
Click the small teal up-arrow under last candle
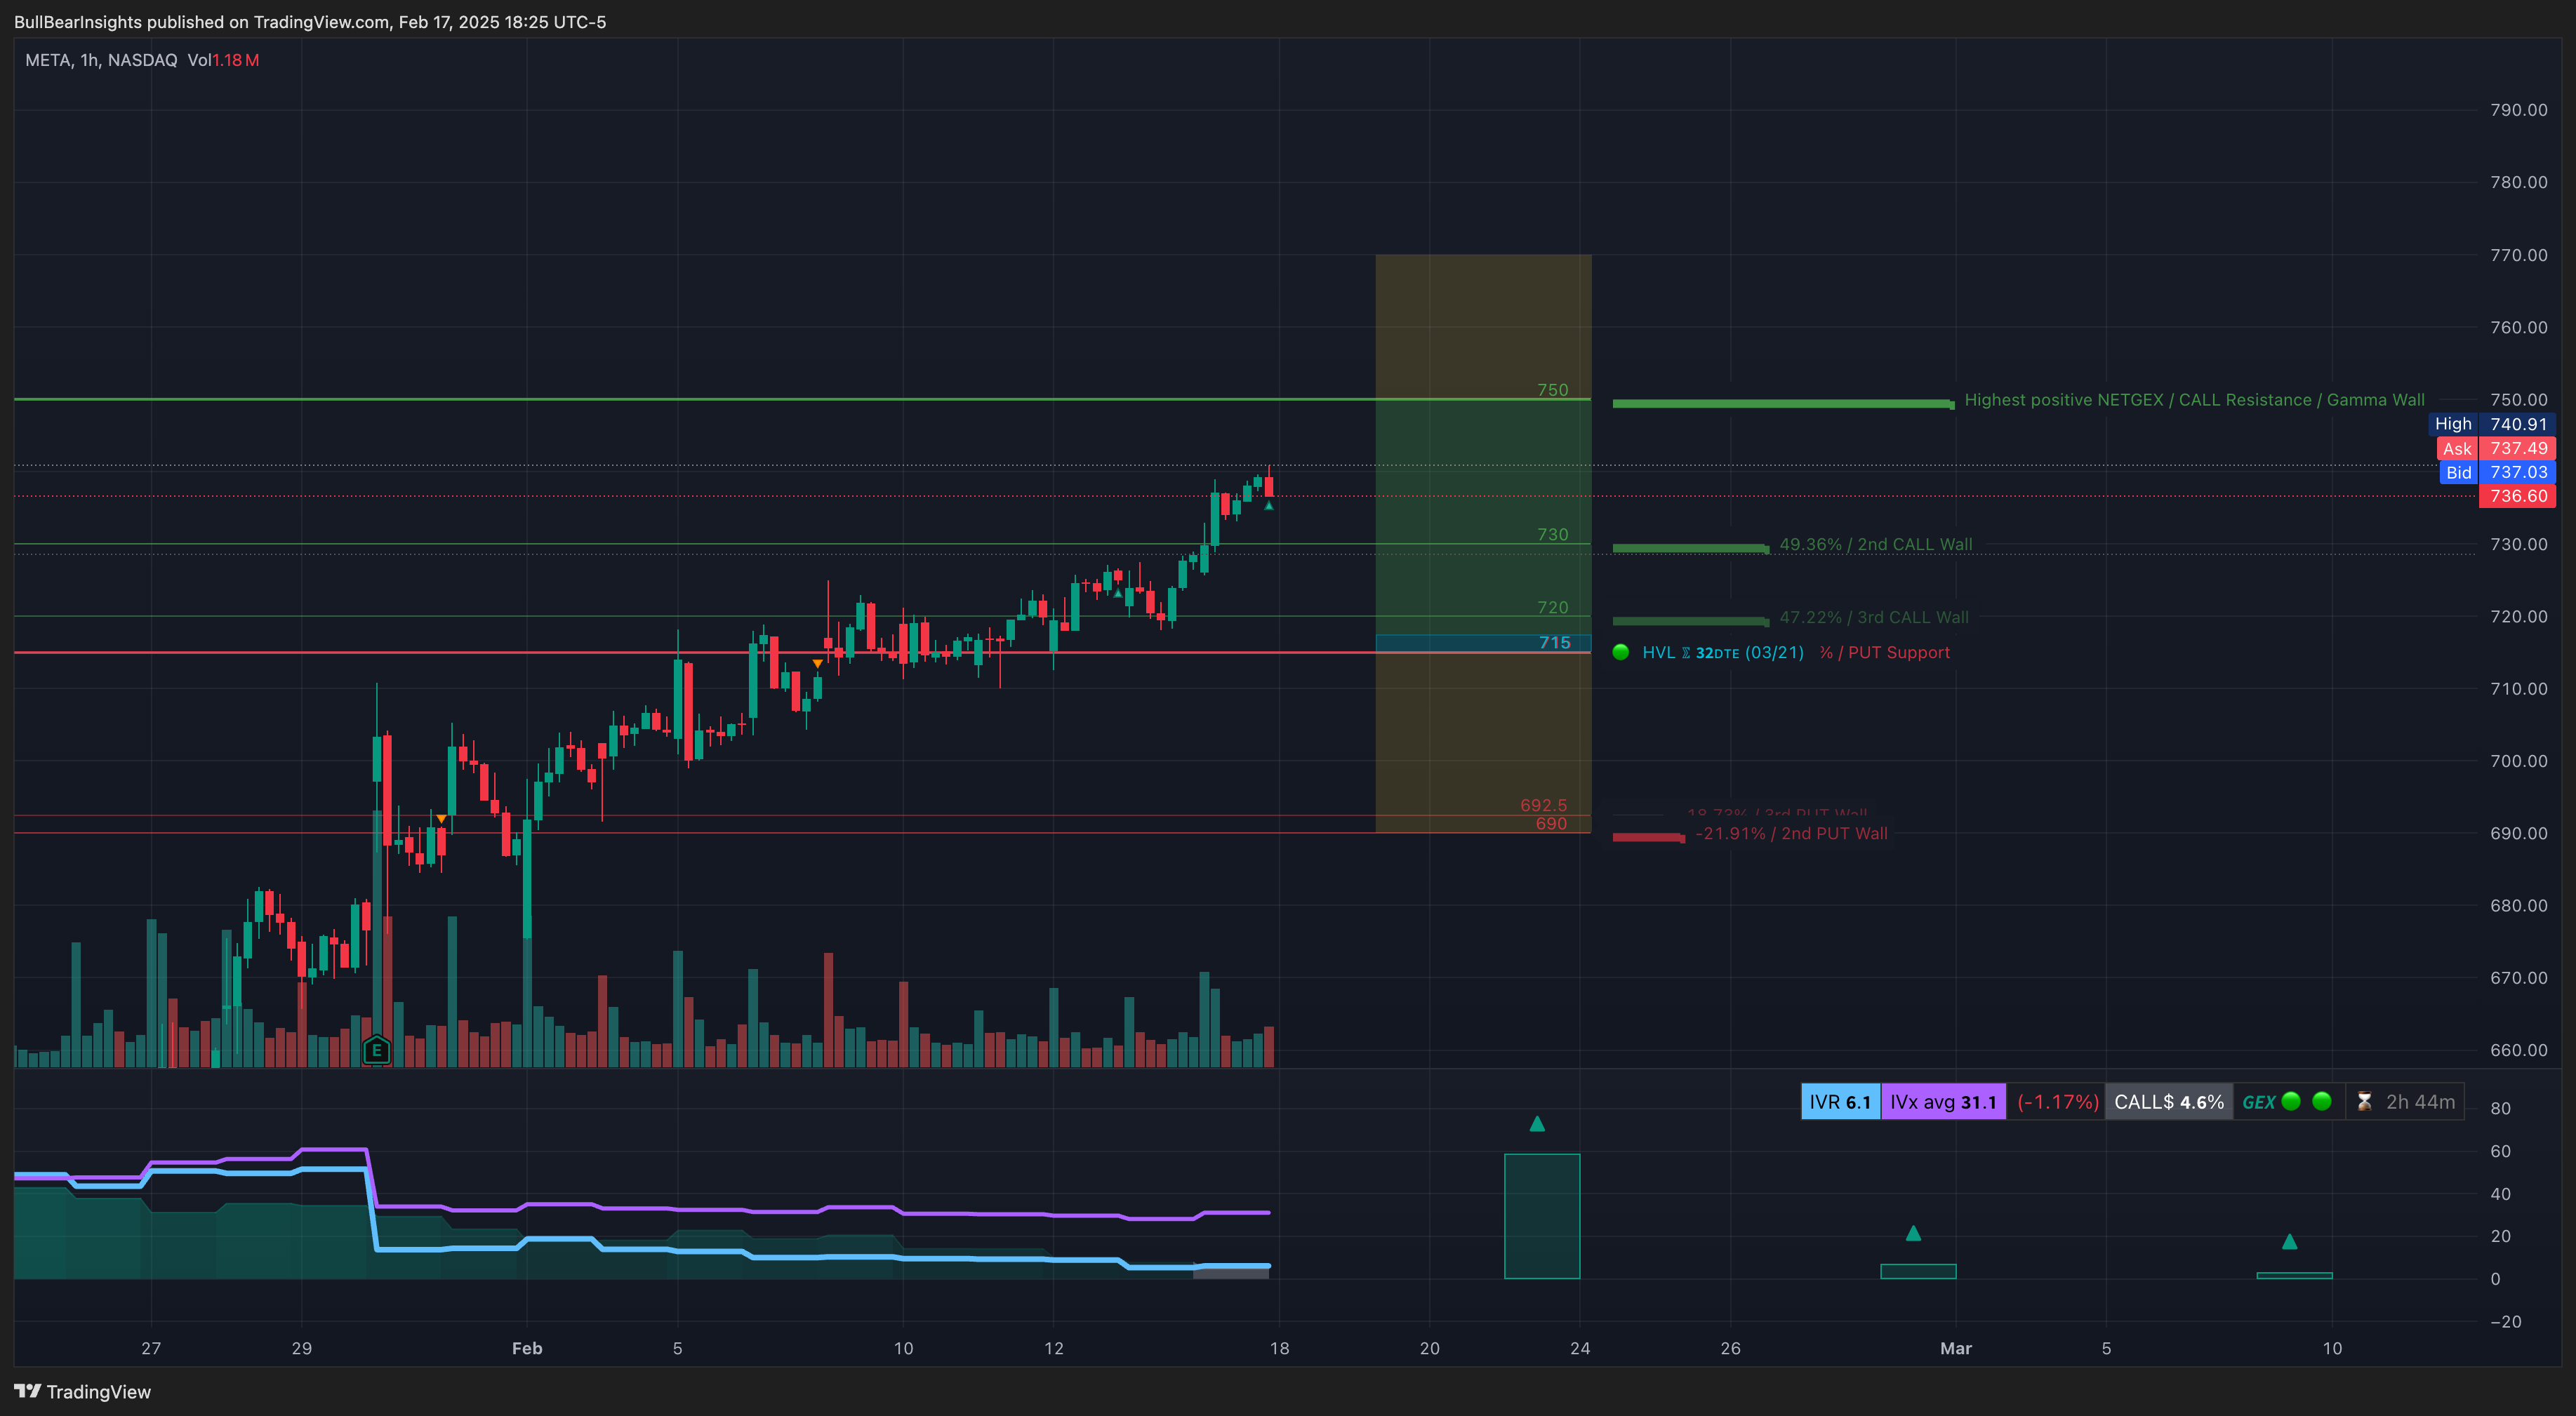pos(1268,506)
